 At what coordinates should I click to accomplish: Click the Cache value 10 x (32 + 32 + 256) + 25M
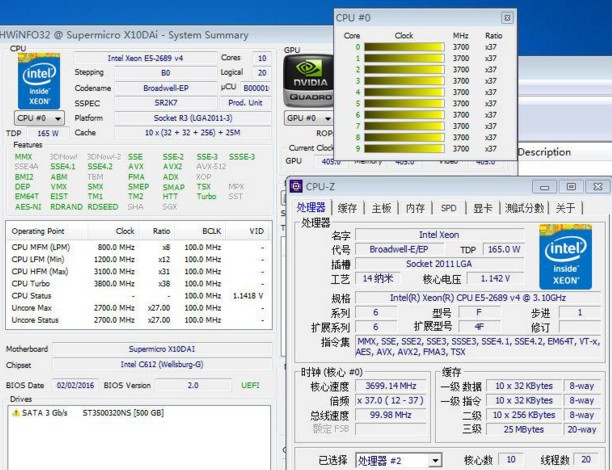193,133
